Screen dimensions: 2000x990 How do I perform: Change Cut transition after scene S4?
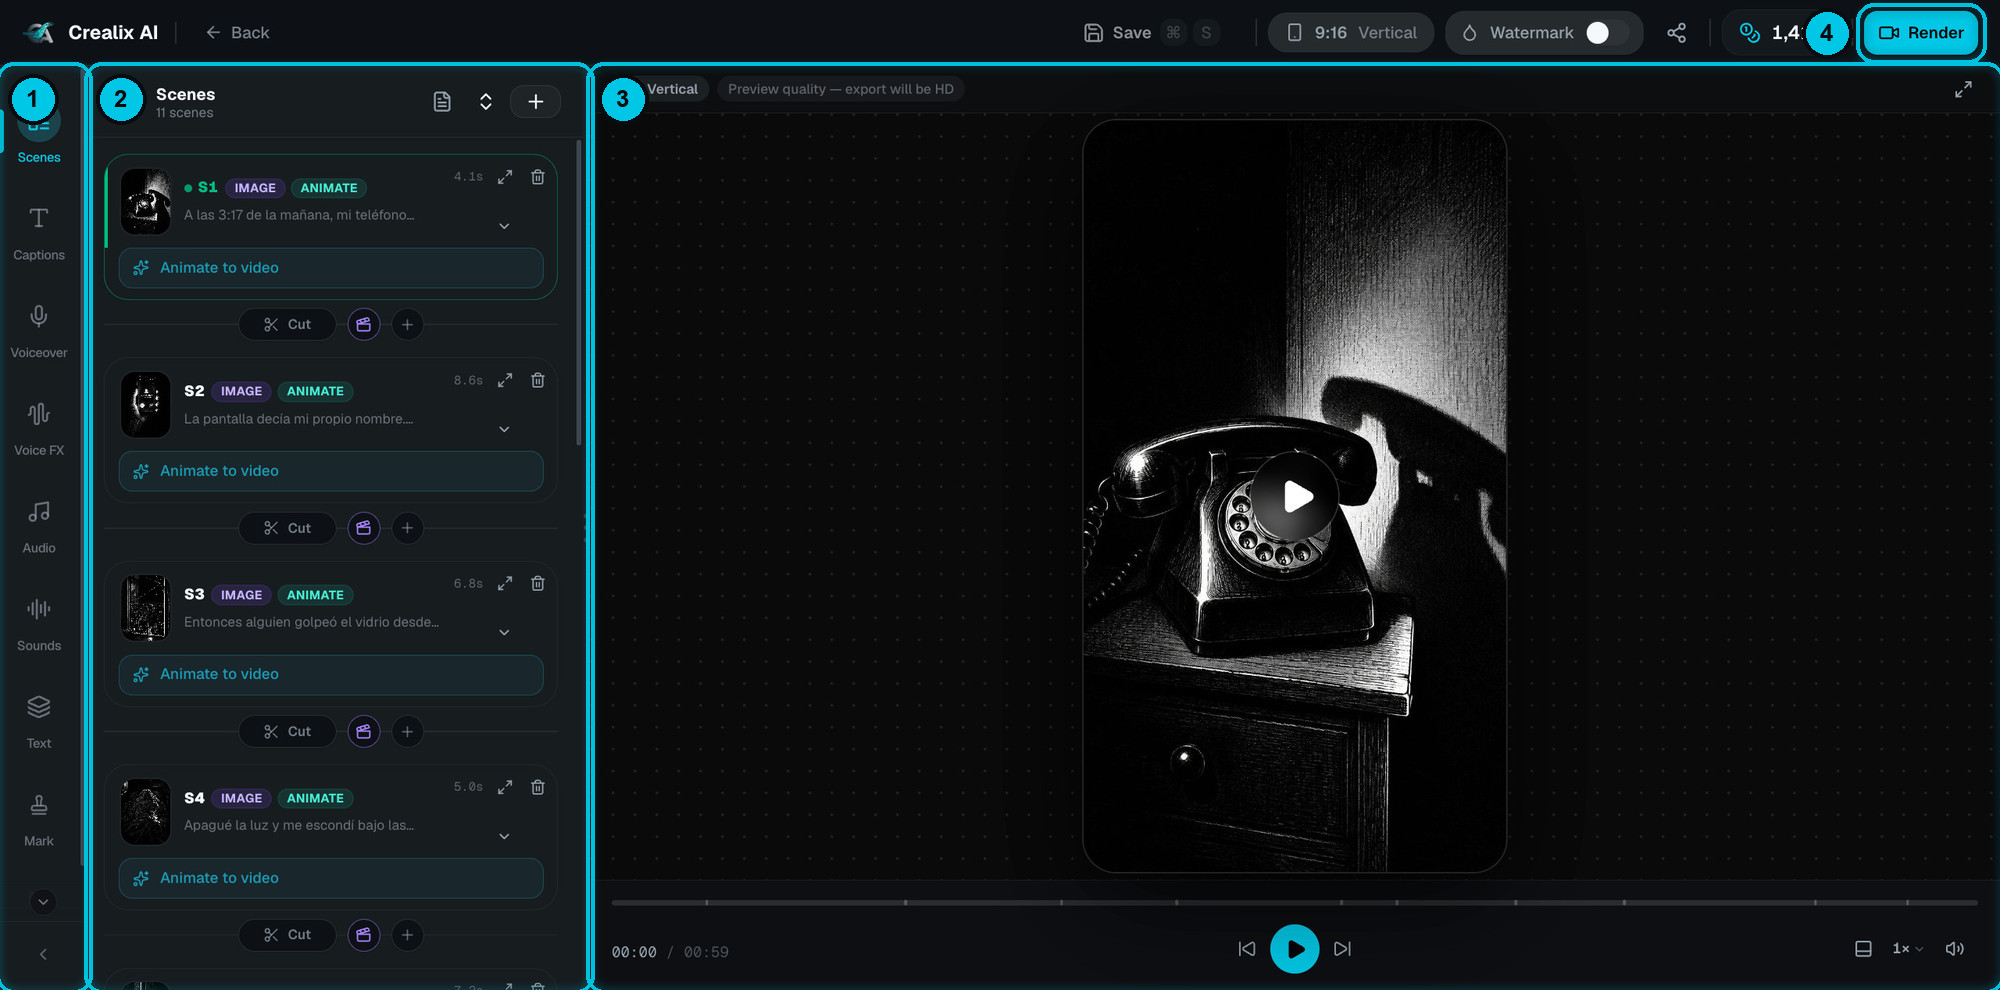[x=287, y=935]
